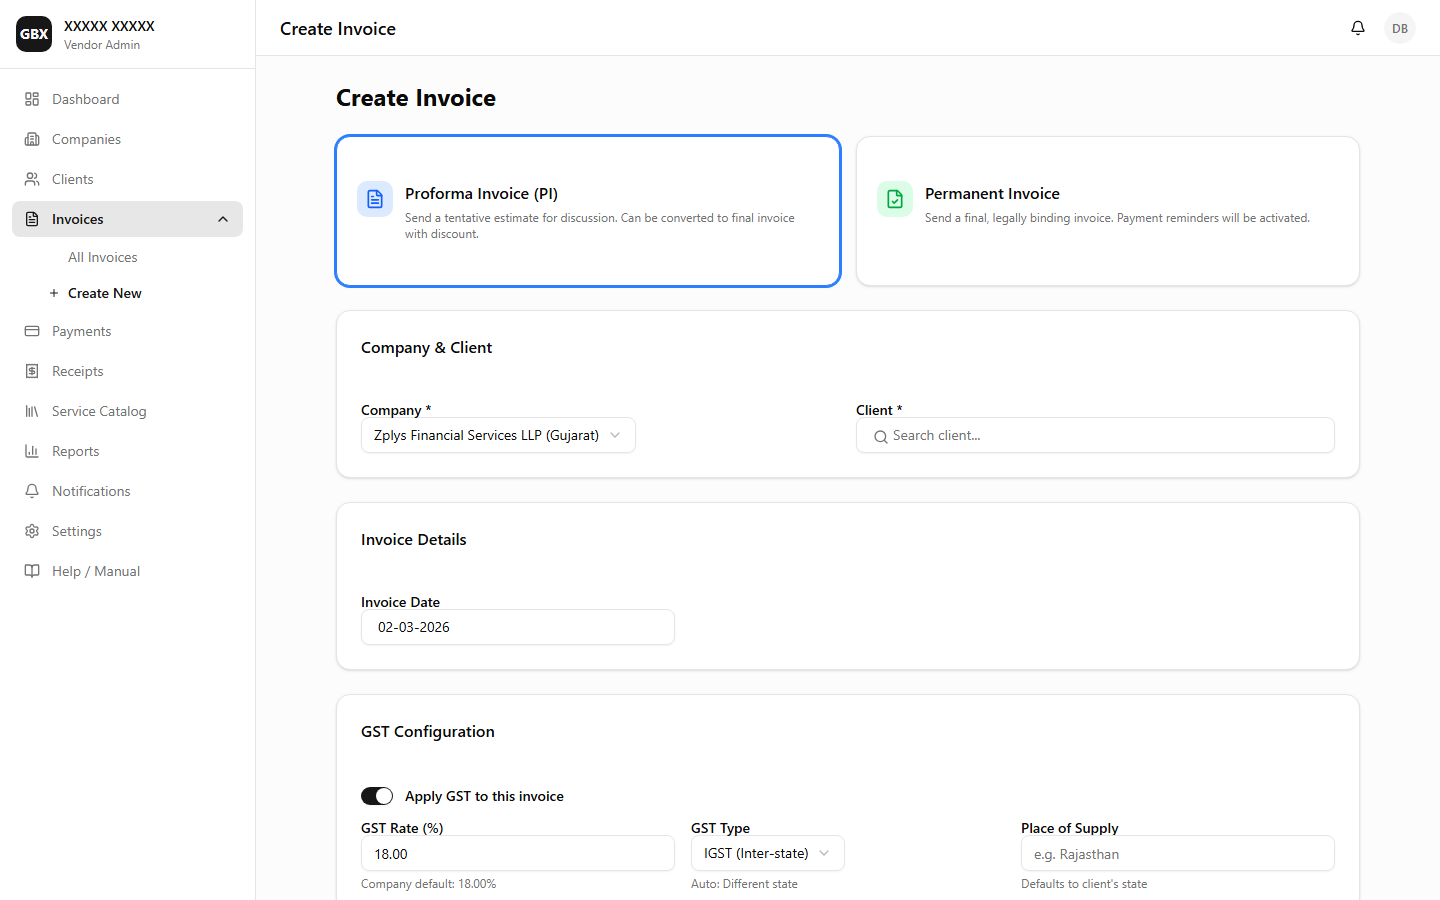The height and width of the screenshot is (900, 1440).
Task: Click 'Company default: 18.00%' hint text
Action: tap(428, 884)
